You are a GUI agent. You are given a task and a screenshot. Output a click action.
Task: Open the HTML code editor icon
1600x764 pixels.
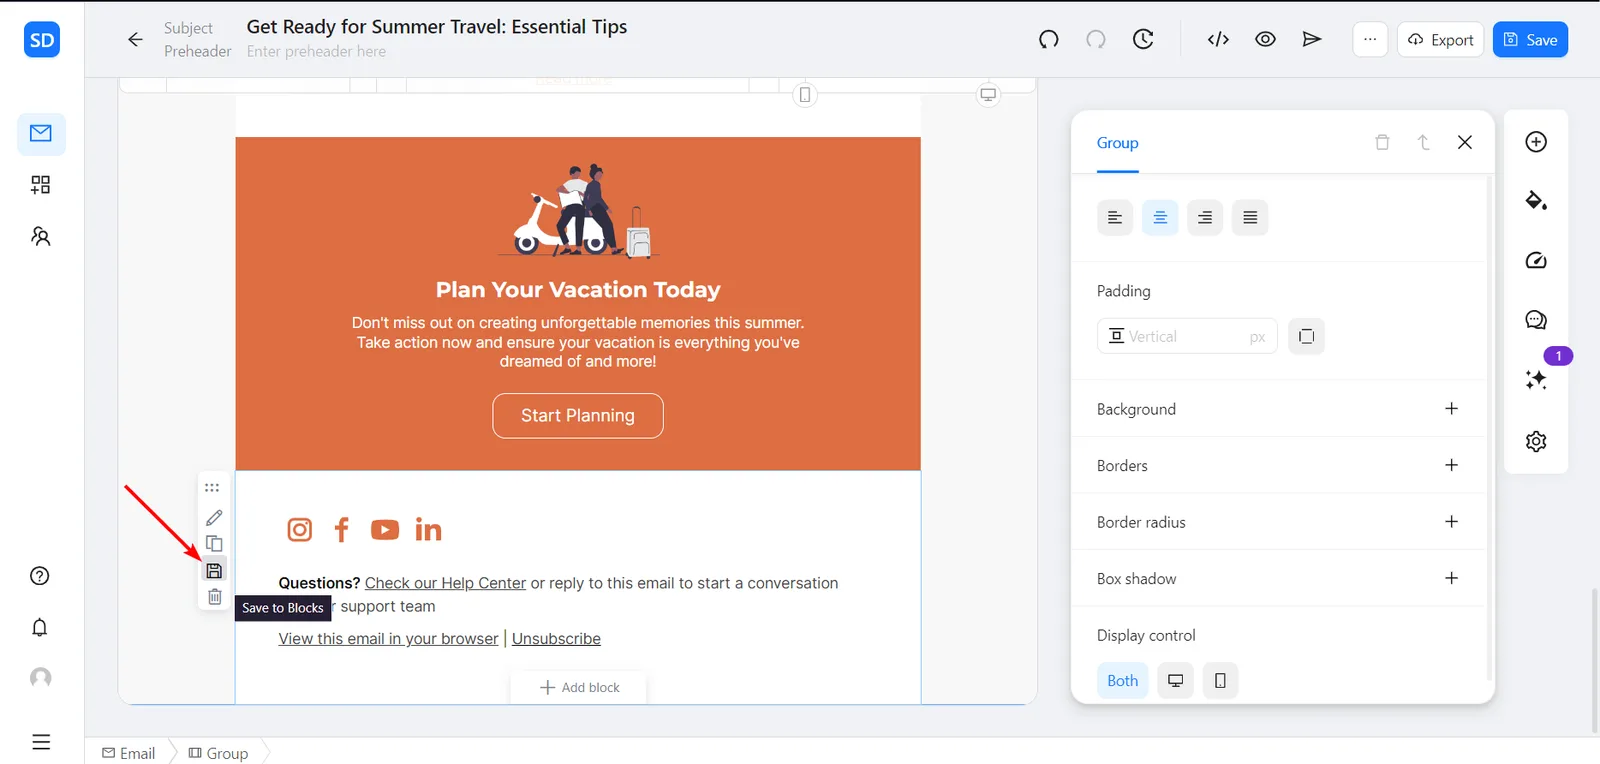(x=1218, y=39)
